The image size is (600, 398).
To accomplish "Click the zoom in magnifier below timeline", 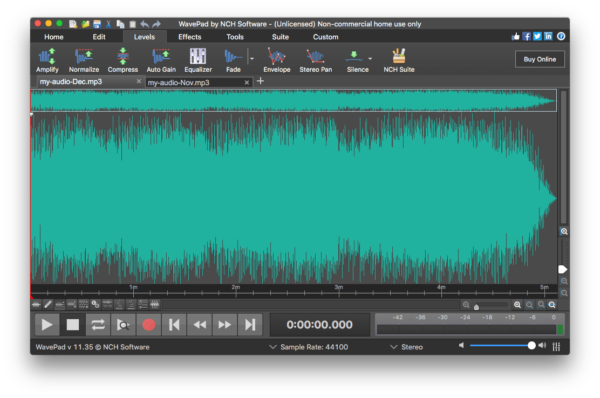I will [517, 305].
